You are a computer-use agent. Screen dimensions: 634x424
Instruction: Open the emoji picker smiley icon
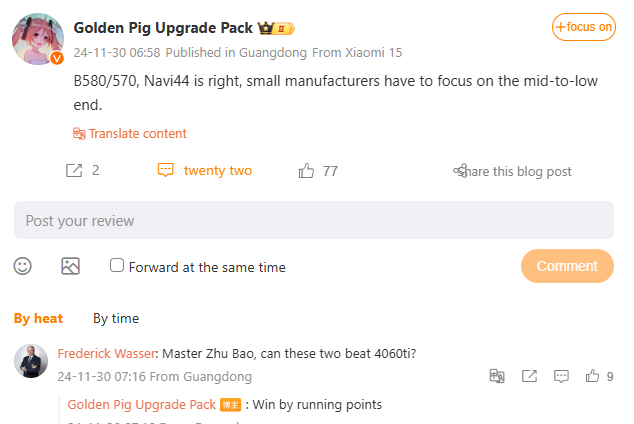click(x=23, y=266)
